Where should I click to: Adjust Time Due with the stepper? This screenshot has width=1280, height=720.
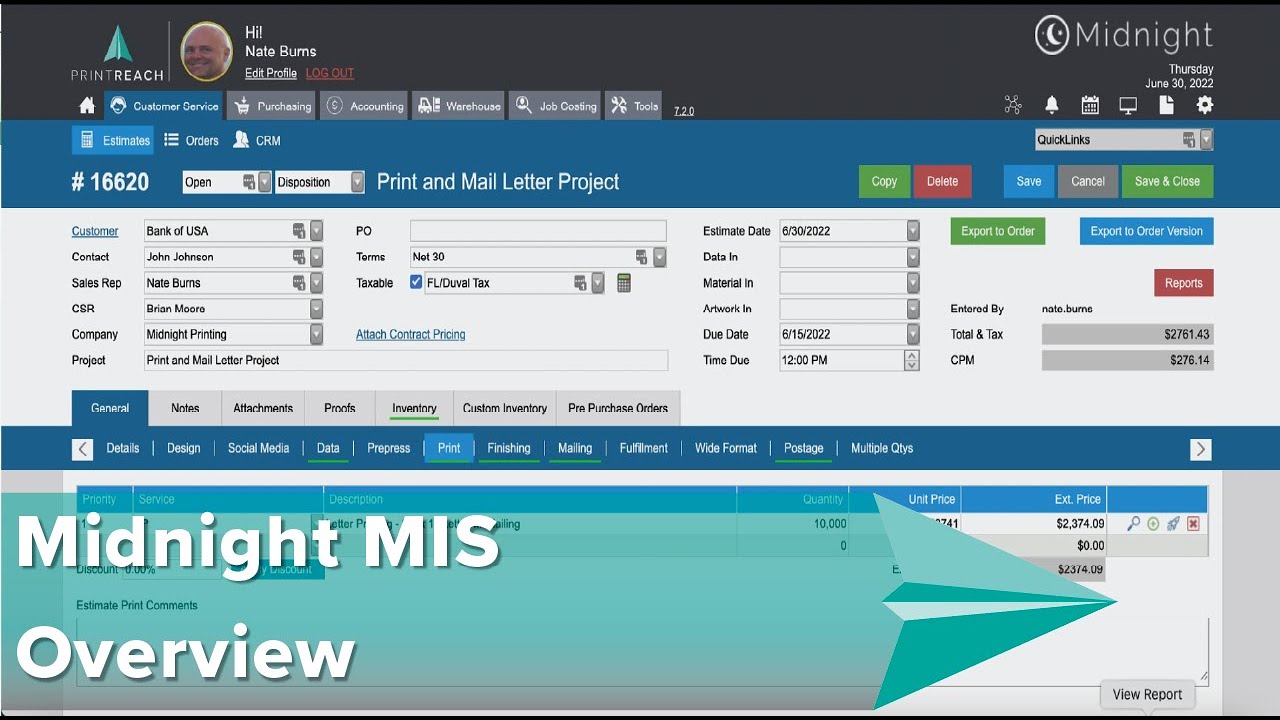coord(911,360)
